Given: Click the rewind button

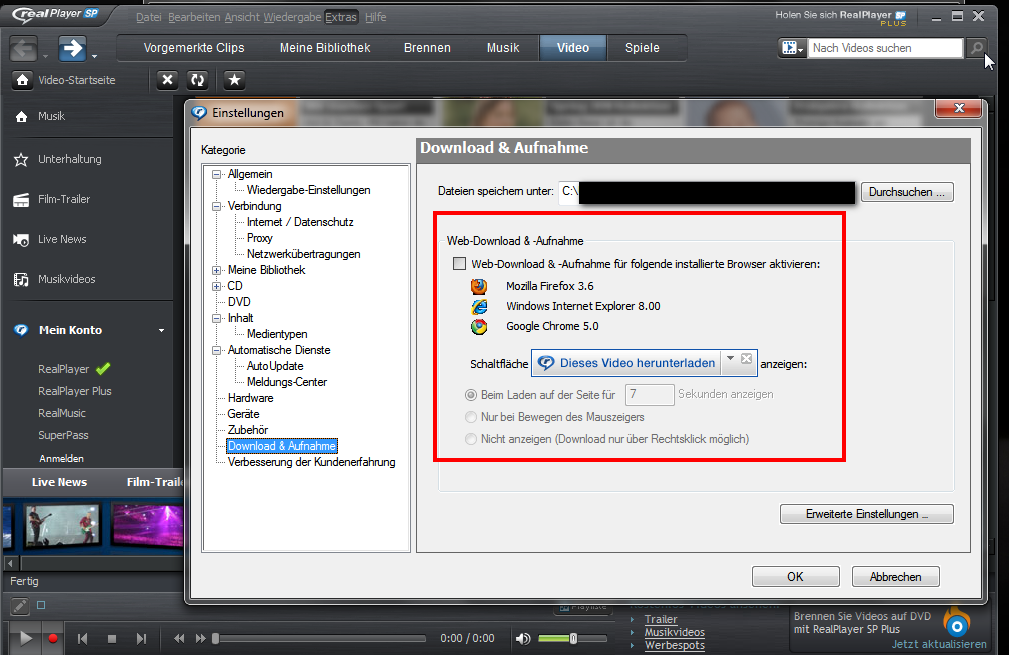Looking at the screenshot, I should pos(179,639).
